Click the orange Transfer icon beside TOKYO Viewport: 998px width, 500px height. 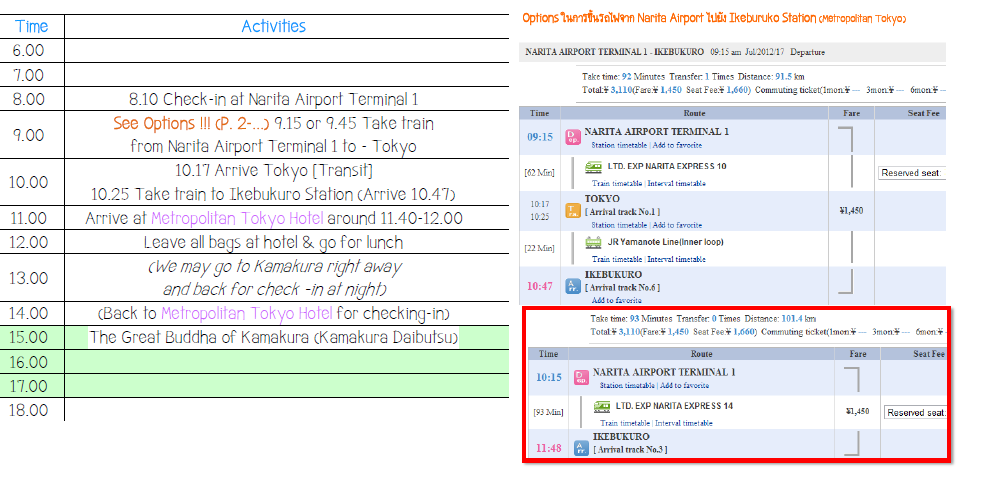(x=573, y=211)
